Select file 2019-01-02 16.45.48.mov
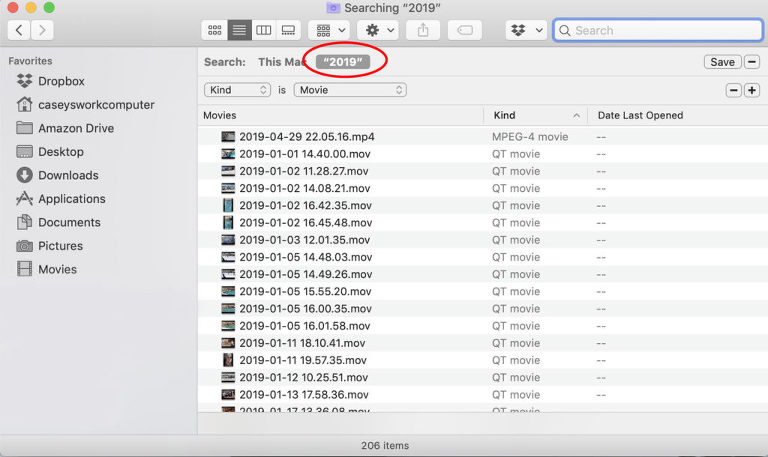Screen dimensions: 768x457 [306, 222]
